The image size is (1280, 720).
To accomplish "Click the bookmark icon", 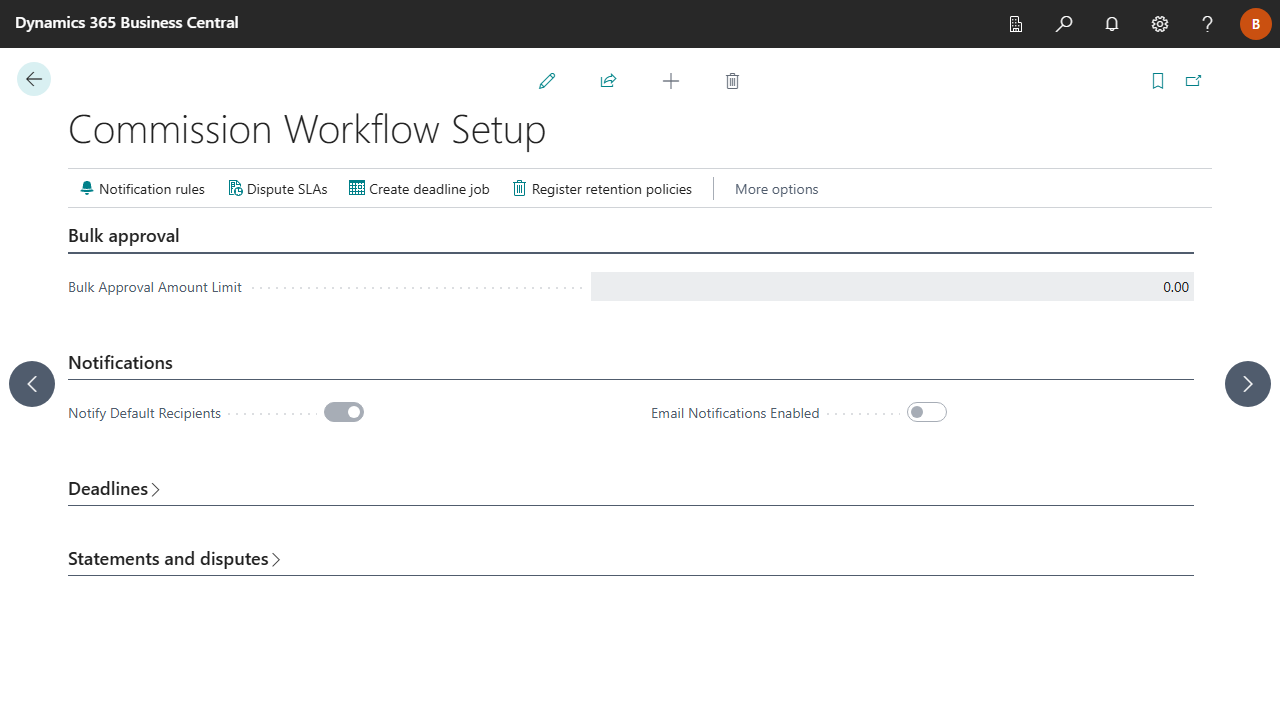I will pos(1158,81).
